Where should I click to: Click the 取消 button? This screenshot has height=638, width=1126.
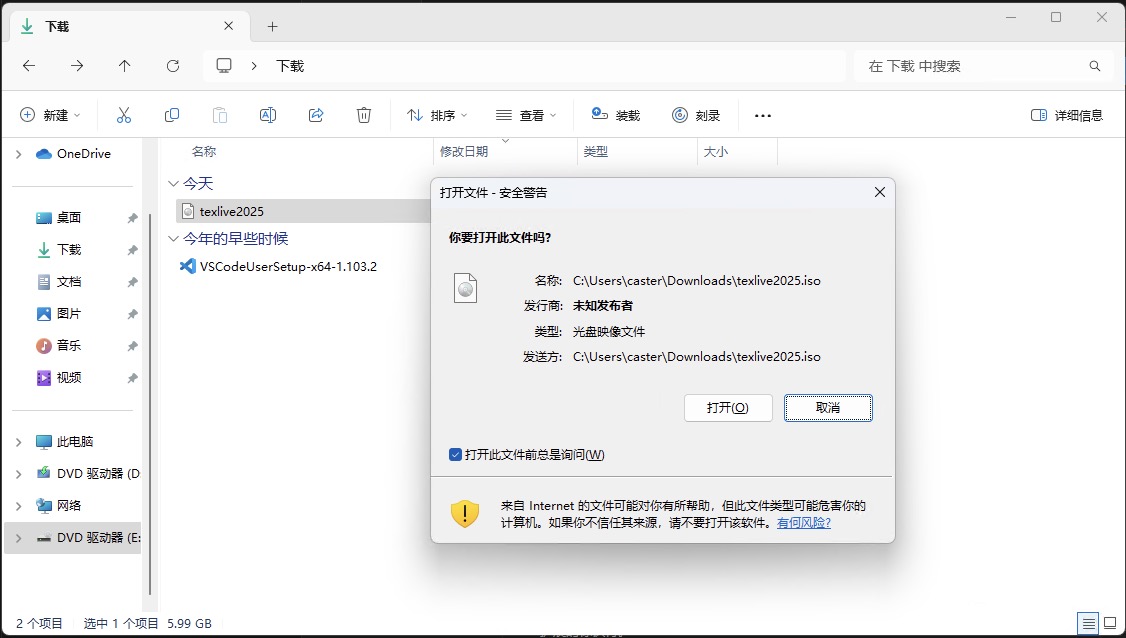coord(828,408)
